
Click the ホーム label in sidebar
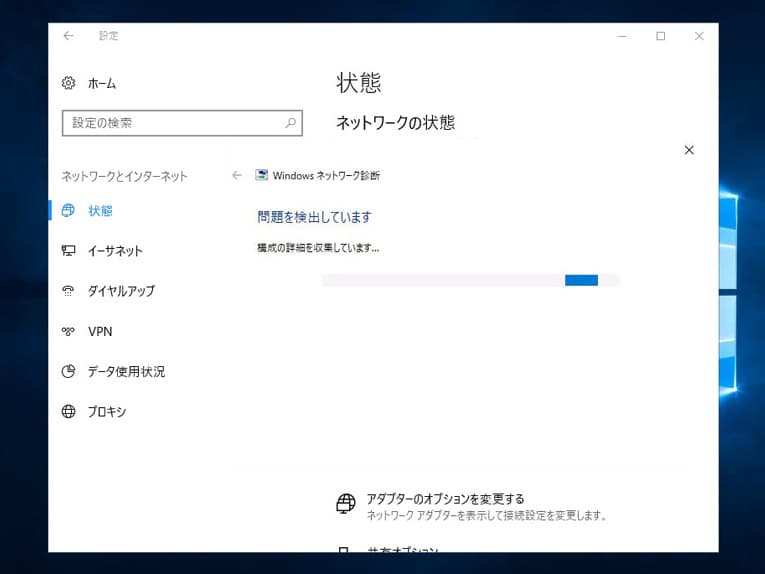[x=102, y=83]
